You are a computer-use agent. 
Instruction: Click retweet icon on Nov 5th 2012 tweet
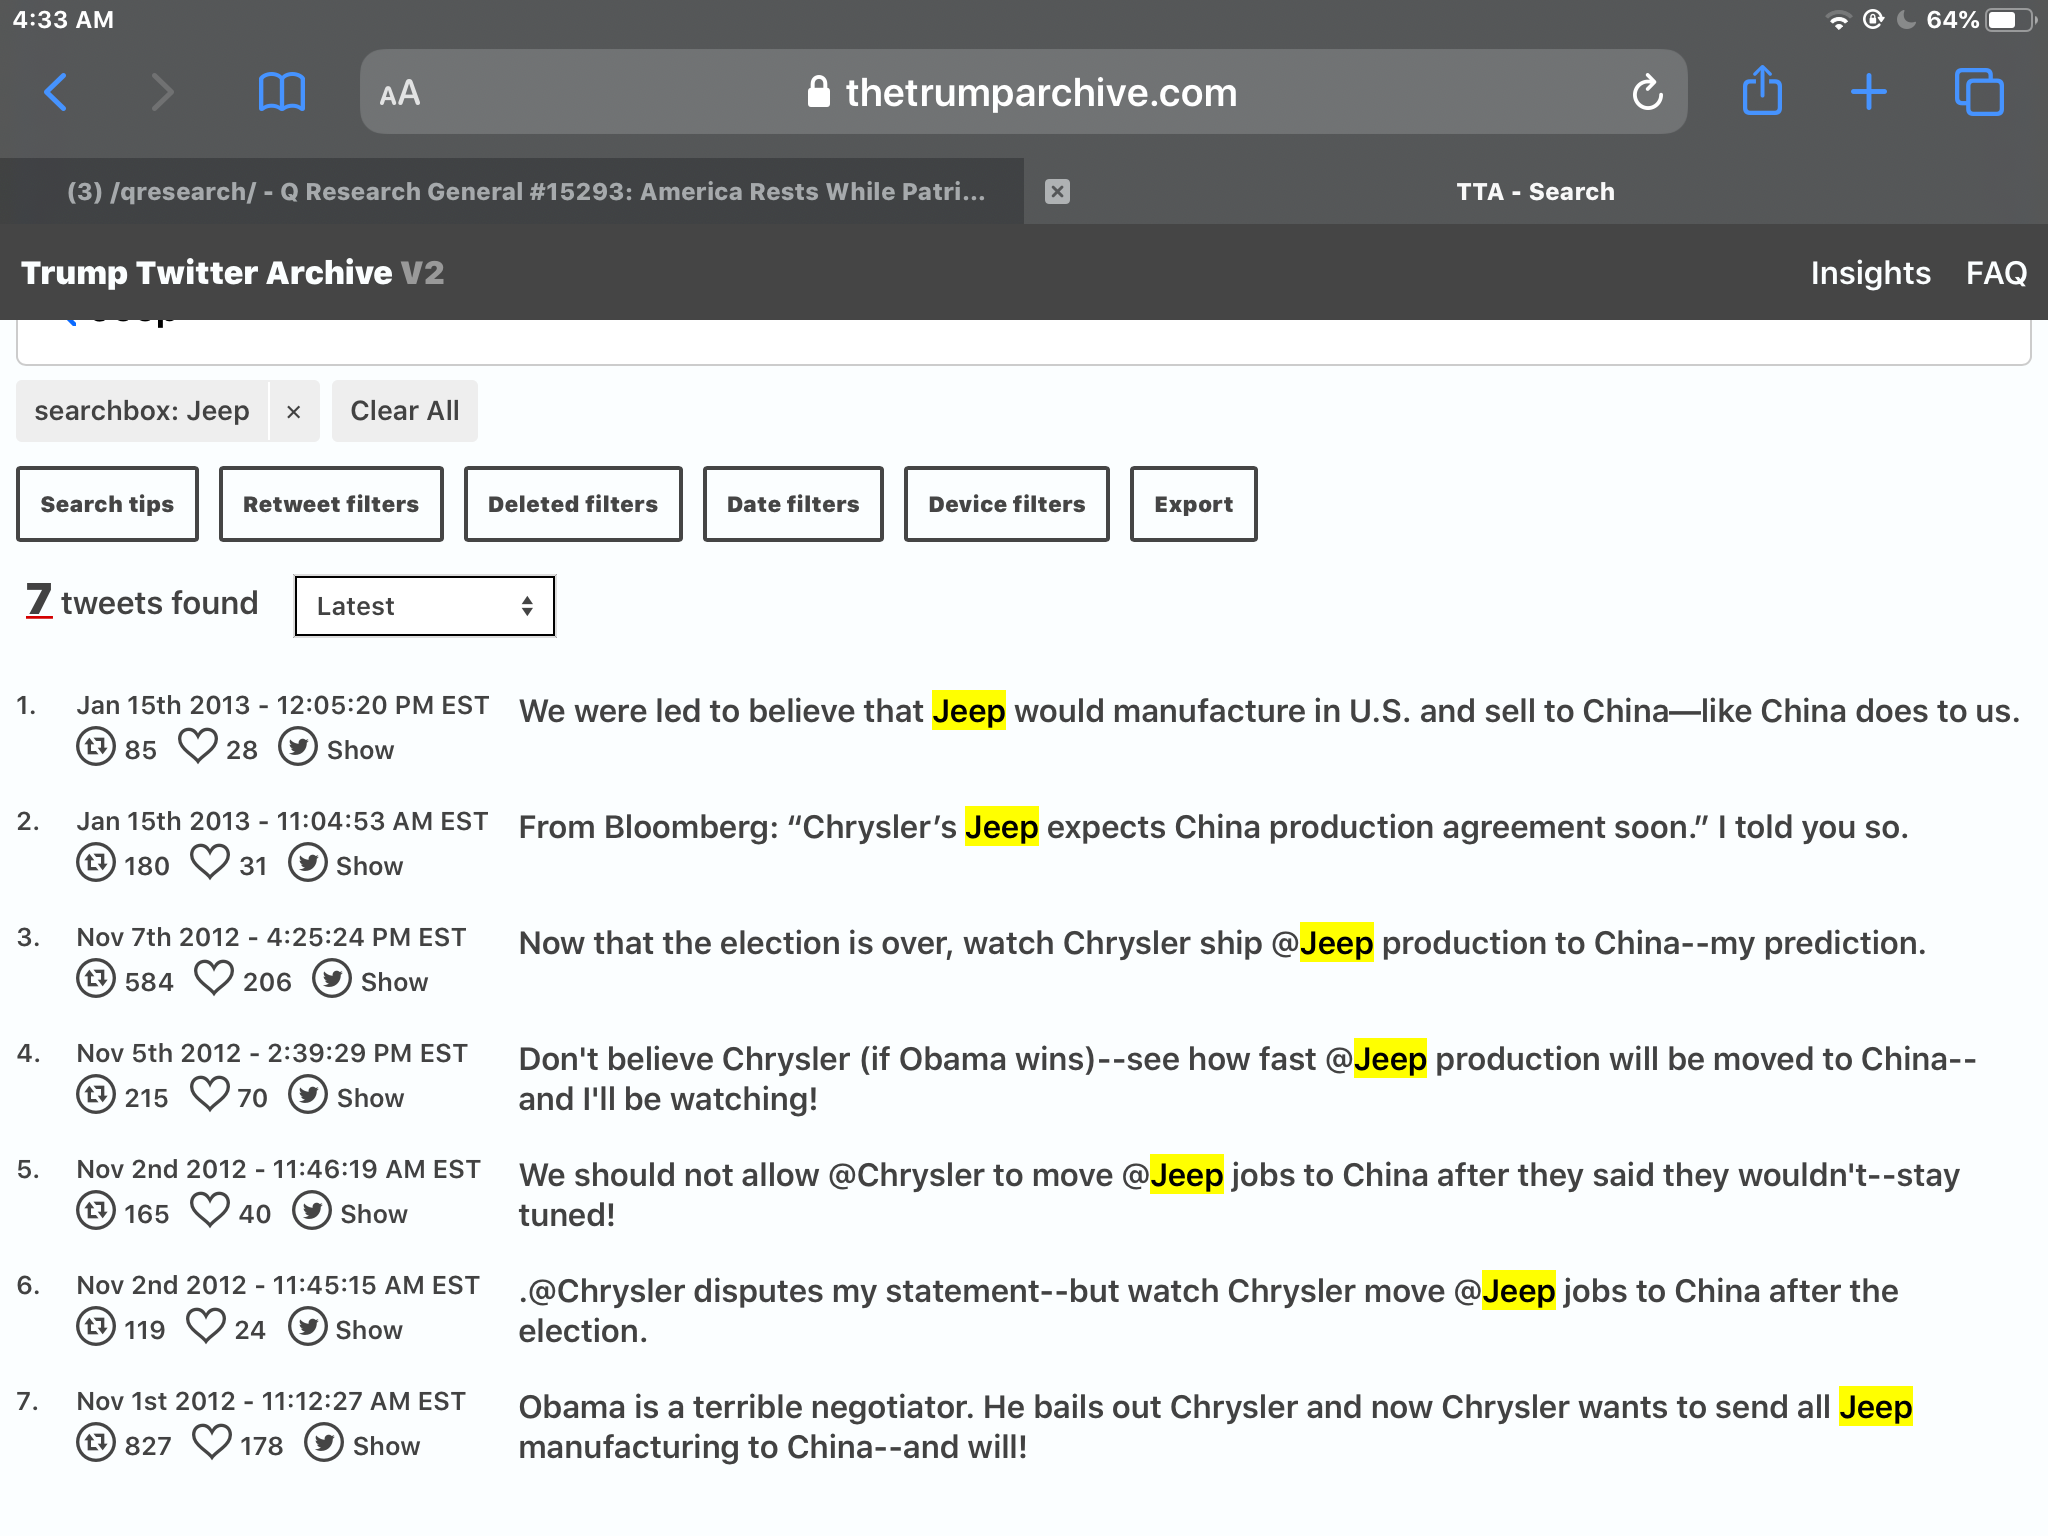pos(96,1095)
